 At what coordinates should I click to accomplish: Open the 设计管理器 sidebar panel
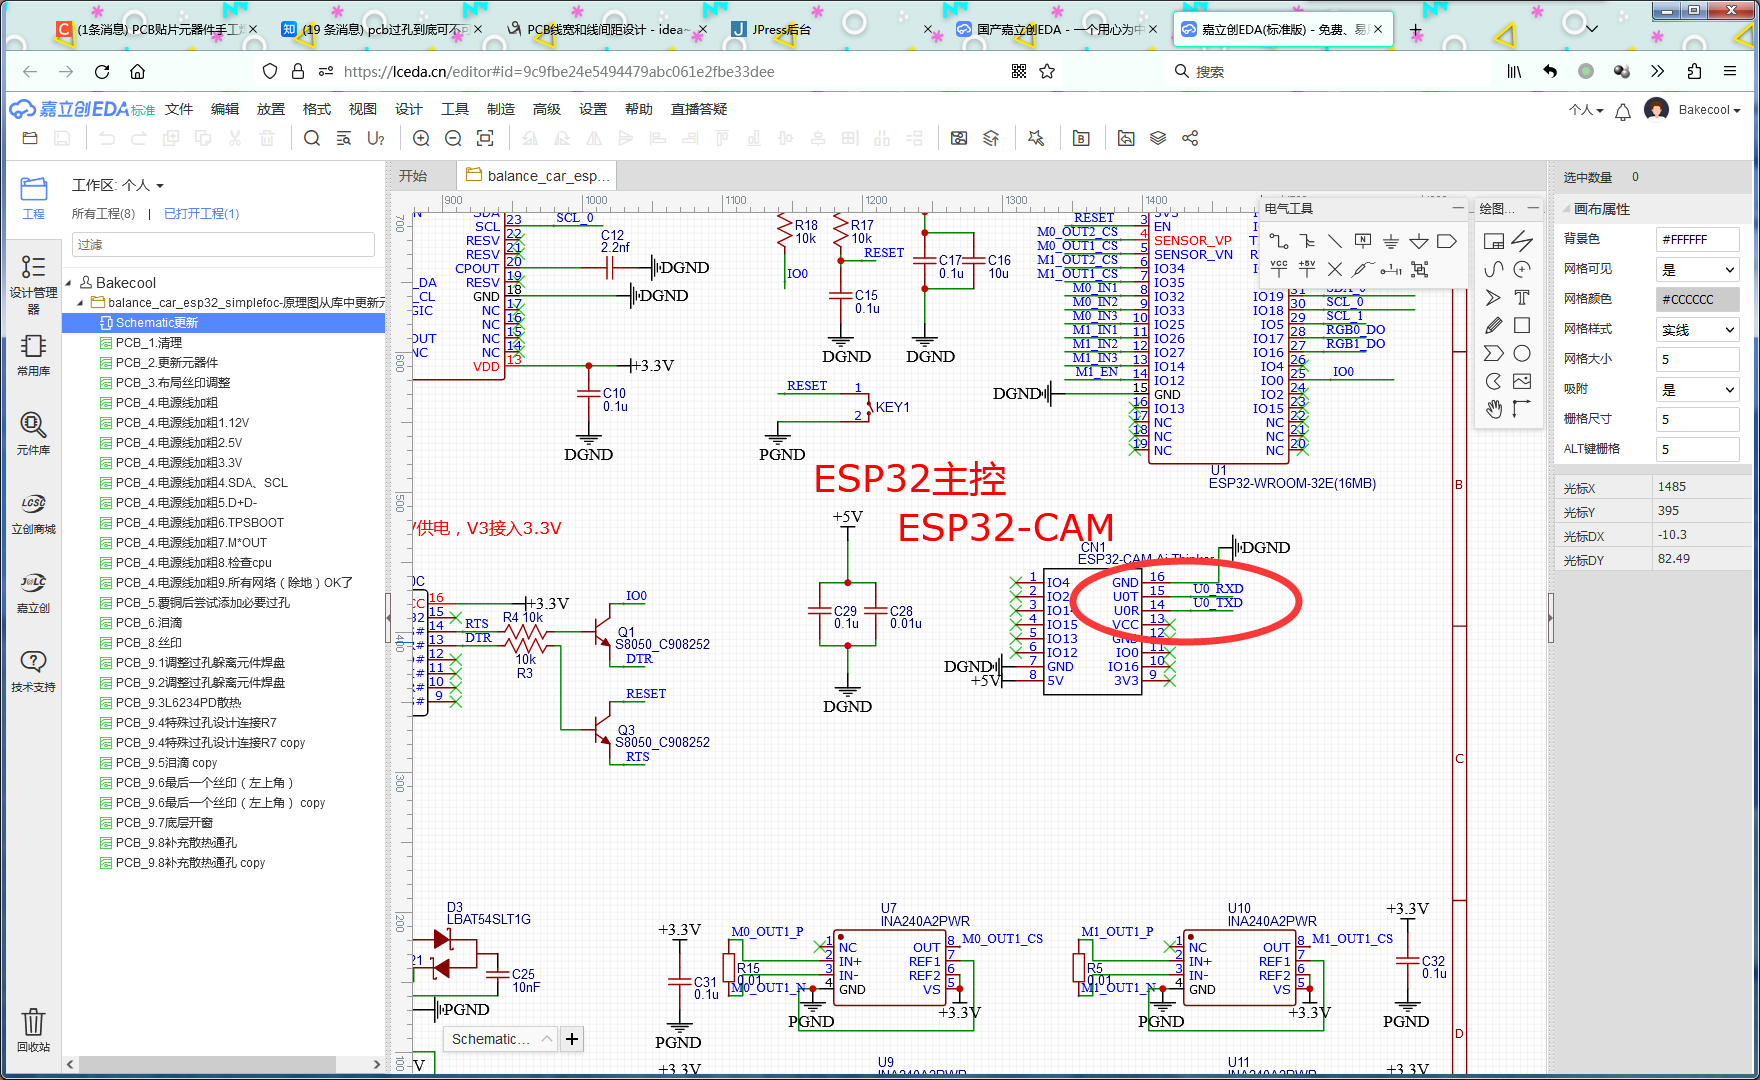(x=33, y=284)
